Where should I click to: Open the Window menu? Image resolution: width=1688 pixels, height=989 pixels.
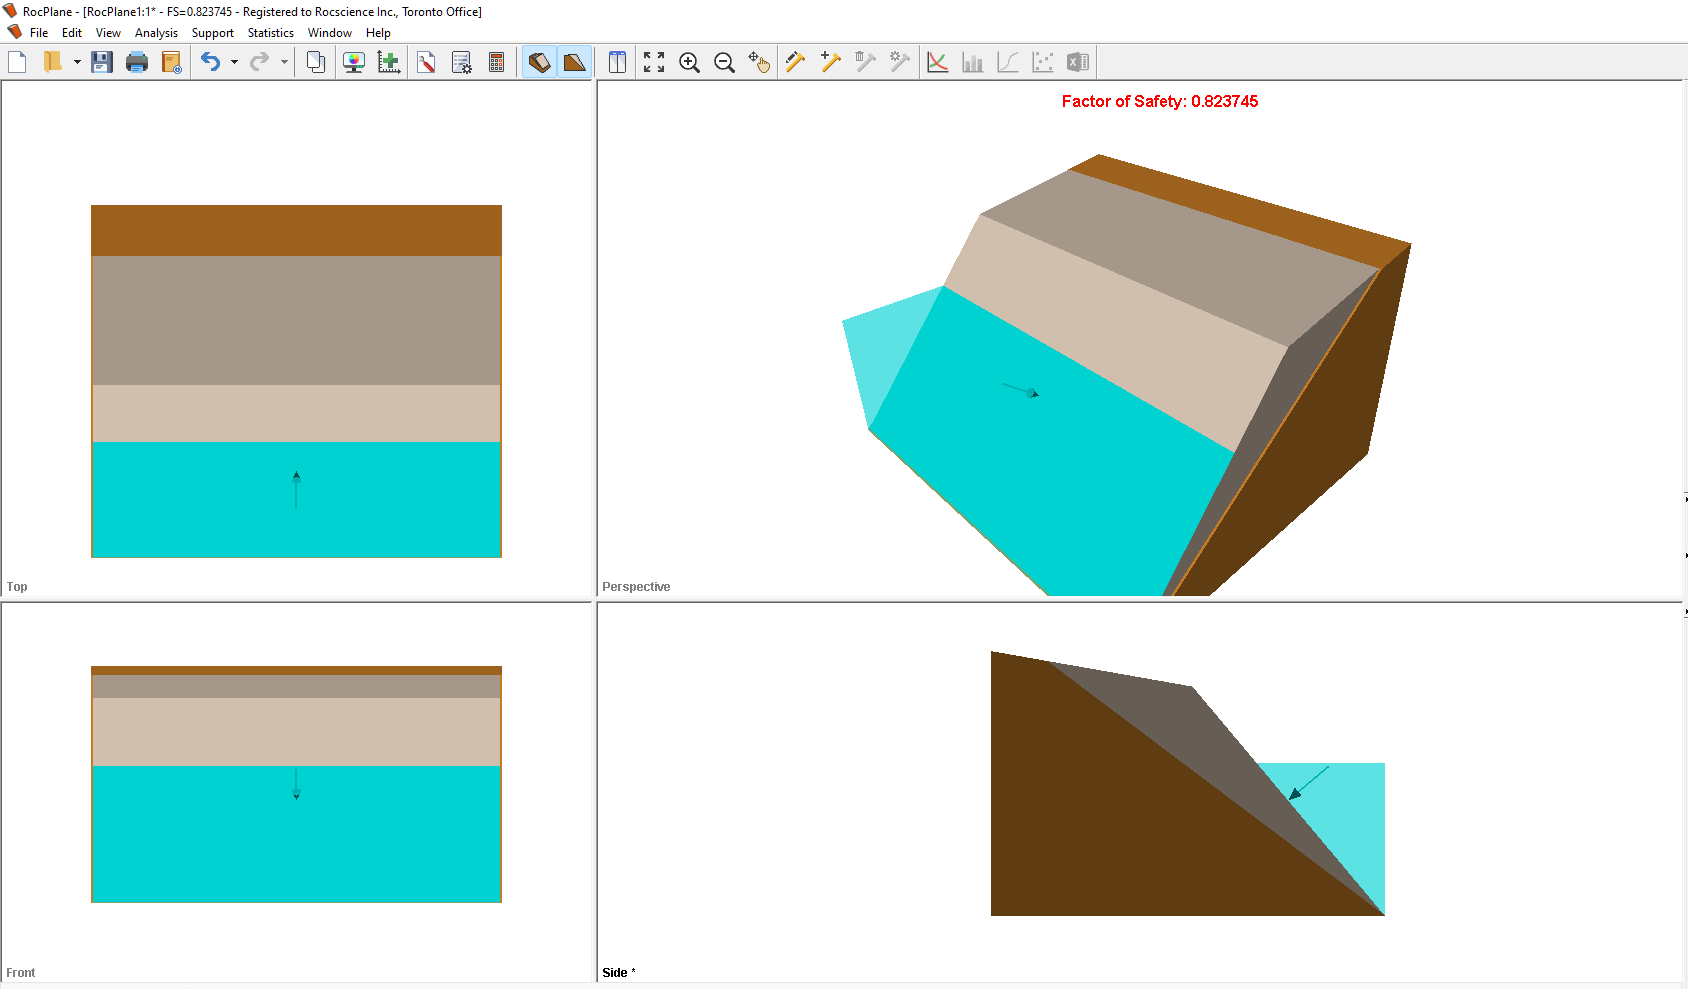click(x=330, y=33)
